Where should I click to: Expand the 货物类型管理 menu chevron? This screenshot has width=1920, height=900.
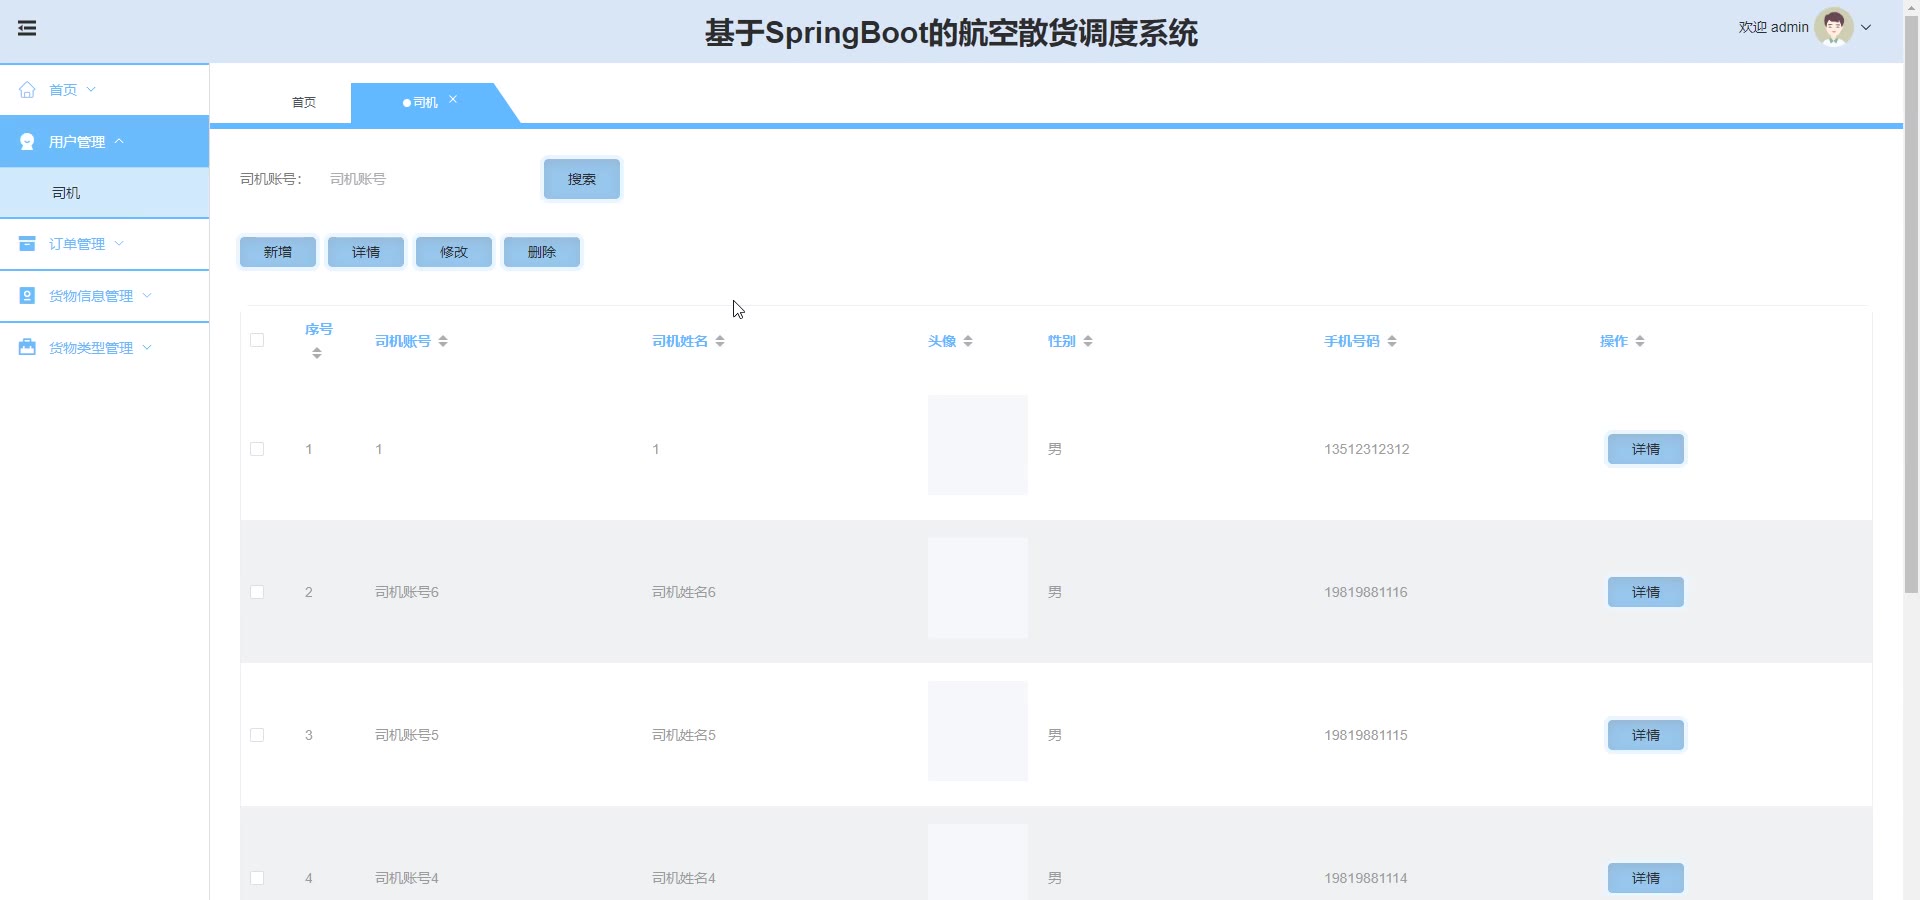147,348
